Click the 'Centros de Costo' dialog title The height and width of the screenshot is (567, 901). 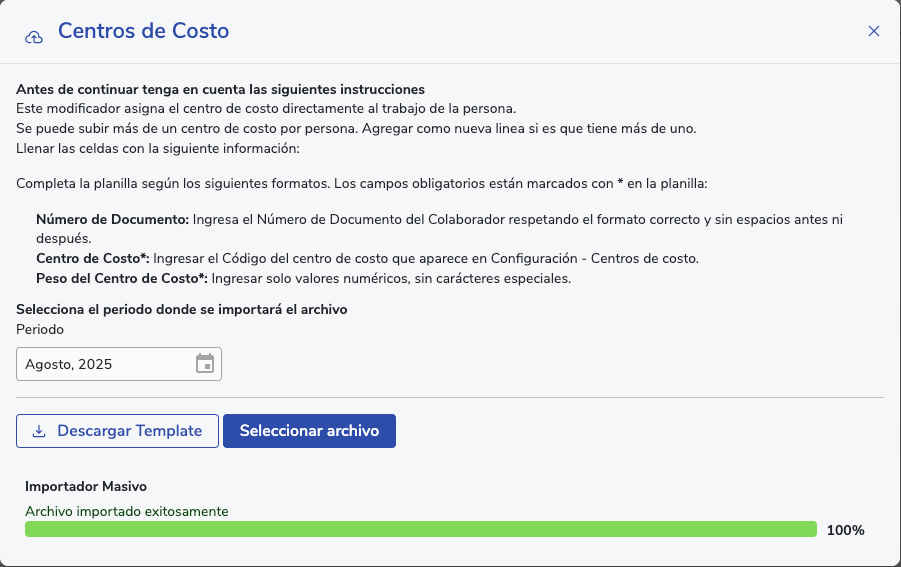pos(143,31)
